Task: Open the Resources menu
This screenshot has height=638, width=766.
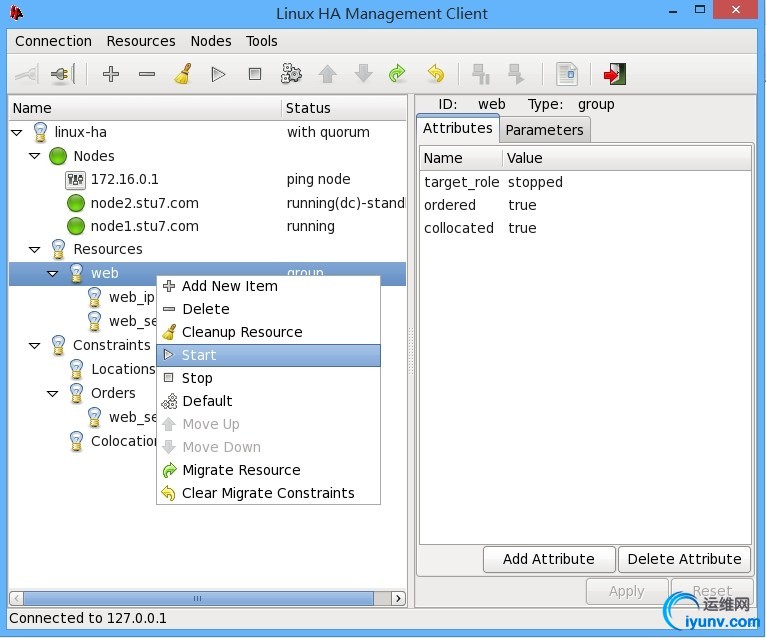Action: [x=141, y=41]
